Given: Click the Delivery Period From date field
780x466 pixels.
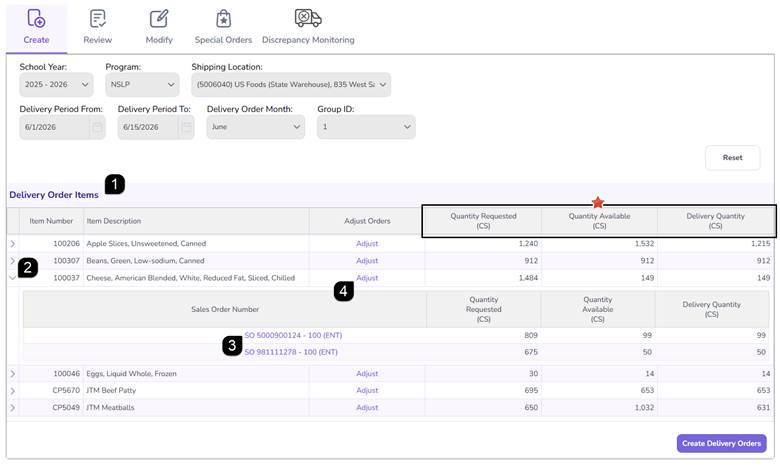Looking at the screenshot, I should point(55,127).
